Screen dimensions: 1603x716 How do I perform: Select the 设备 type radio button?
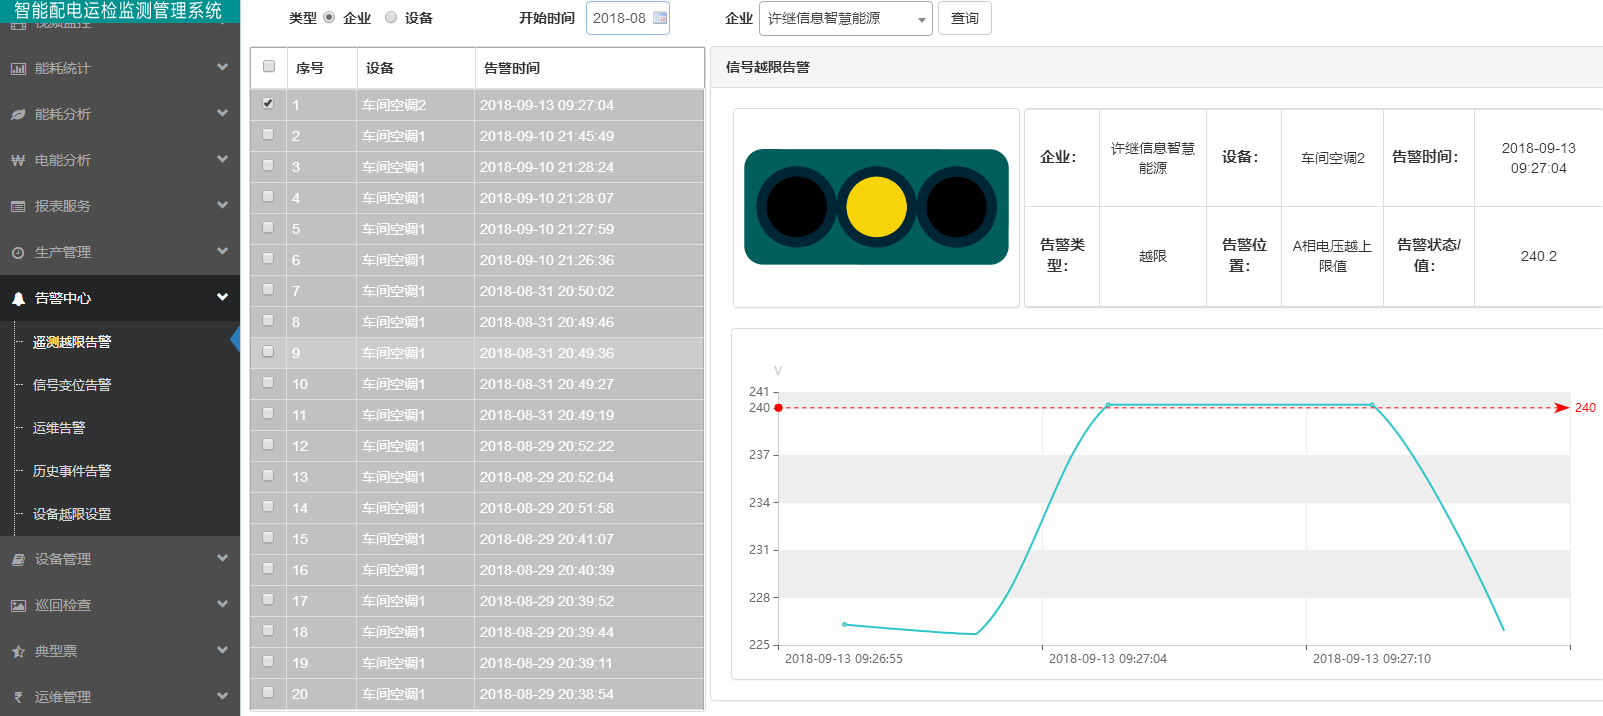tap(391, 17)
